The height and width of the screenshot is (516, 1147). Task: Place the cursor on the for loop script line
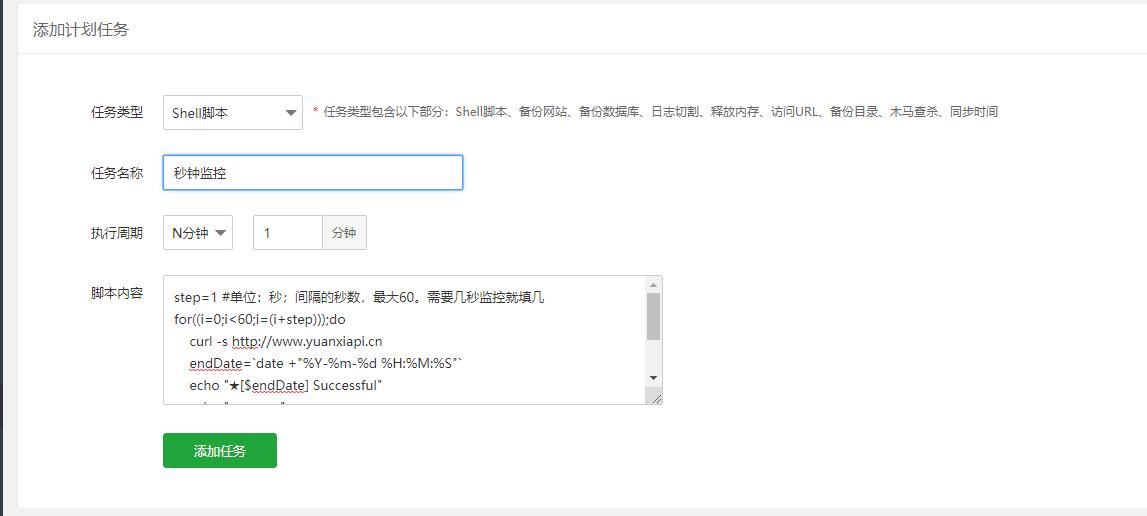(x=259, y=320)
